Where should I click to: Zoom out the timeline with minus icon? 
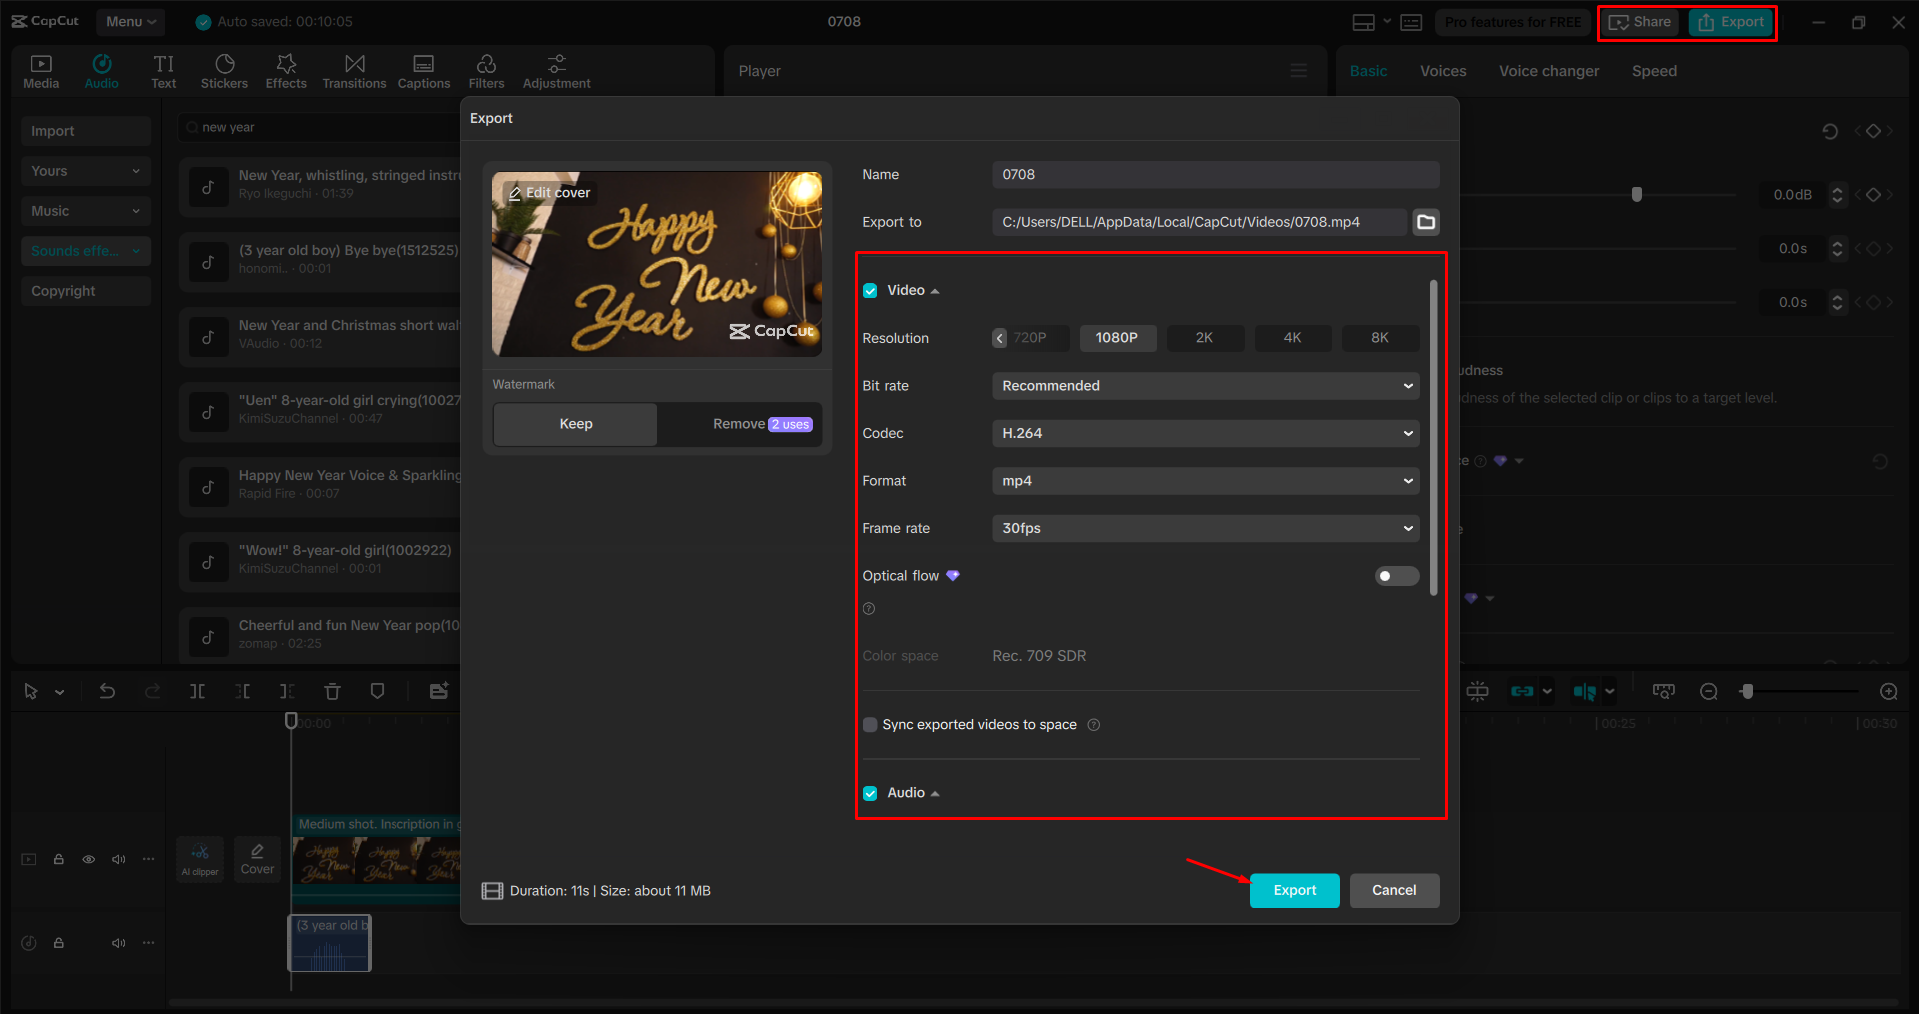[1709, 692]
